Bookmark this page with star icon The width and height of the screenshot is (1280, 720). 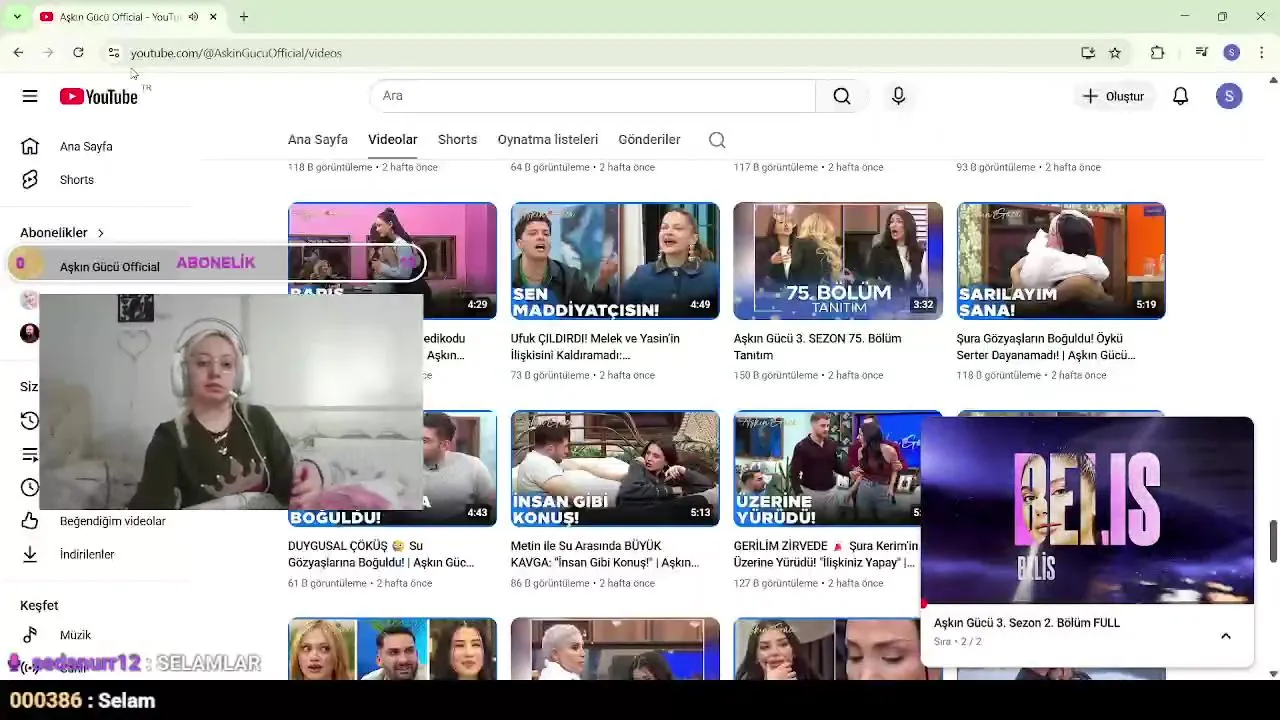click(x=1115, y=53)
